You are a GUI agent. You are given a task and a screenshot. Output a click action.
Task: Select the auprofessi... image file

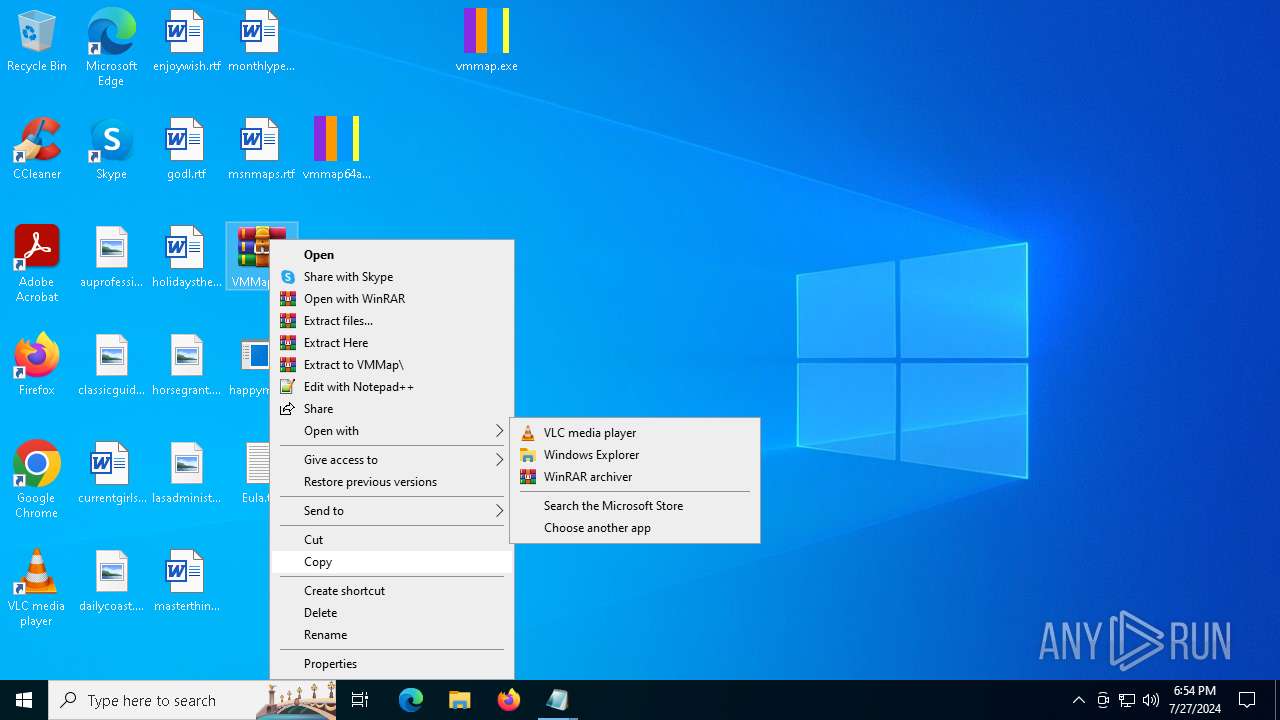111,258
